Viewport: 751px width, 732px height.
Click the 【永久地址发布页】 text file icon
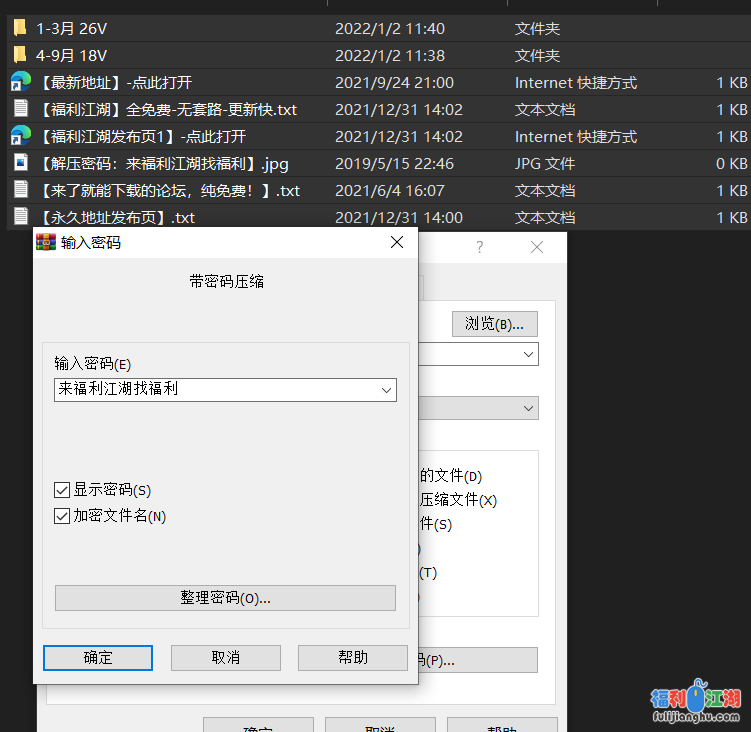click(x=20, y=217)
